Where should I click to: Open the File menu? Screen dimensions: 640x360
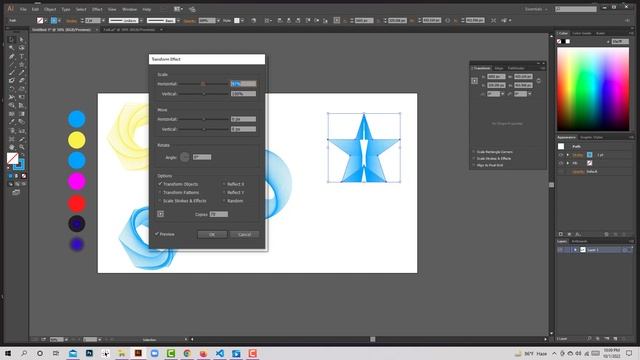point(23,9)
